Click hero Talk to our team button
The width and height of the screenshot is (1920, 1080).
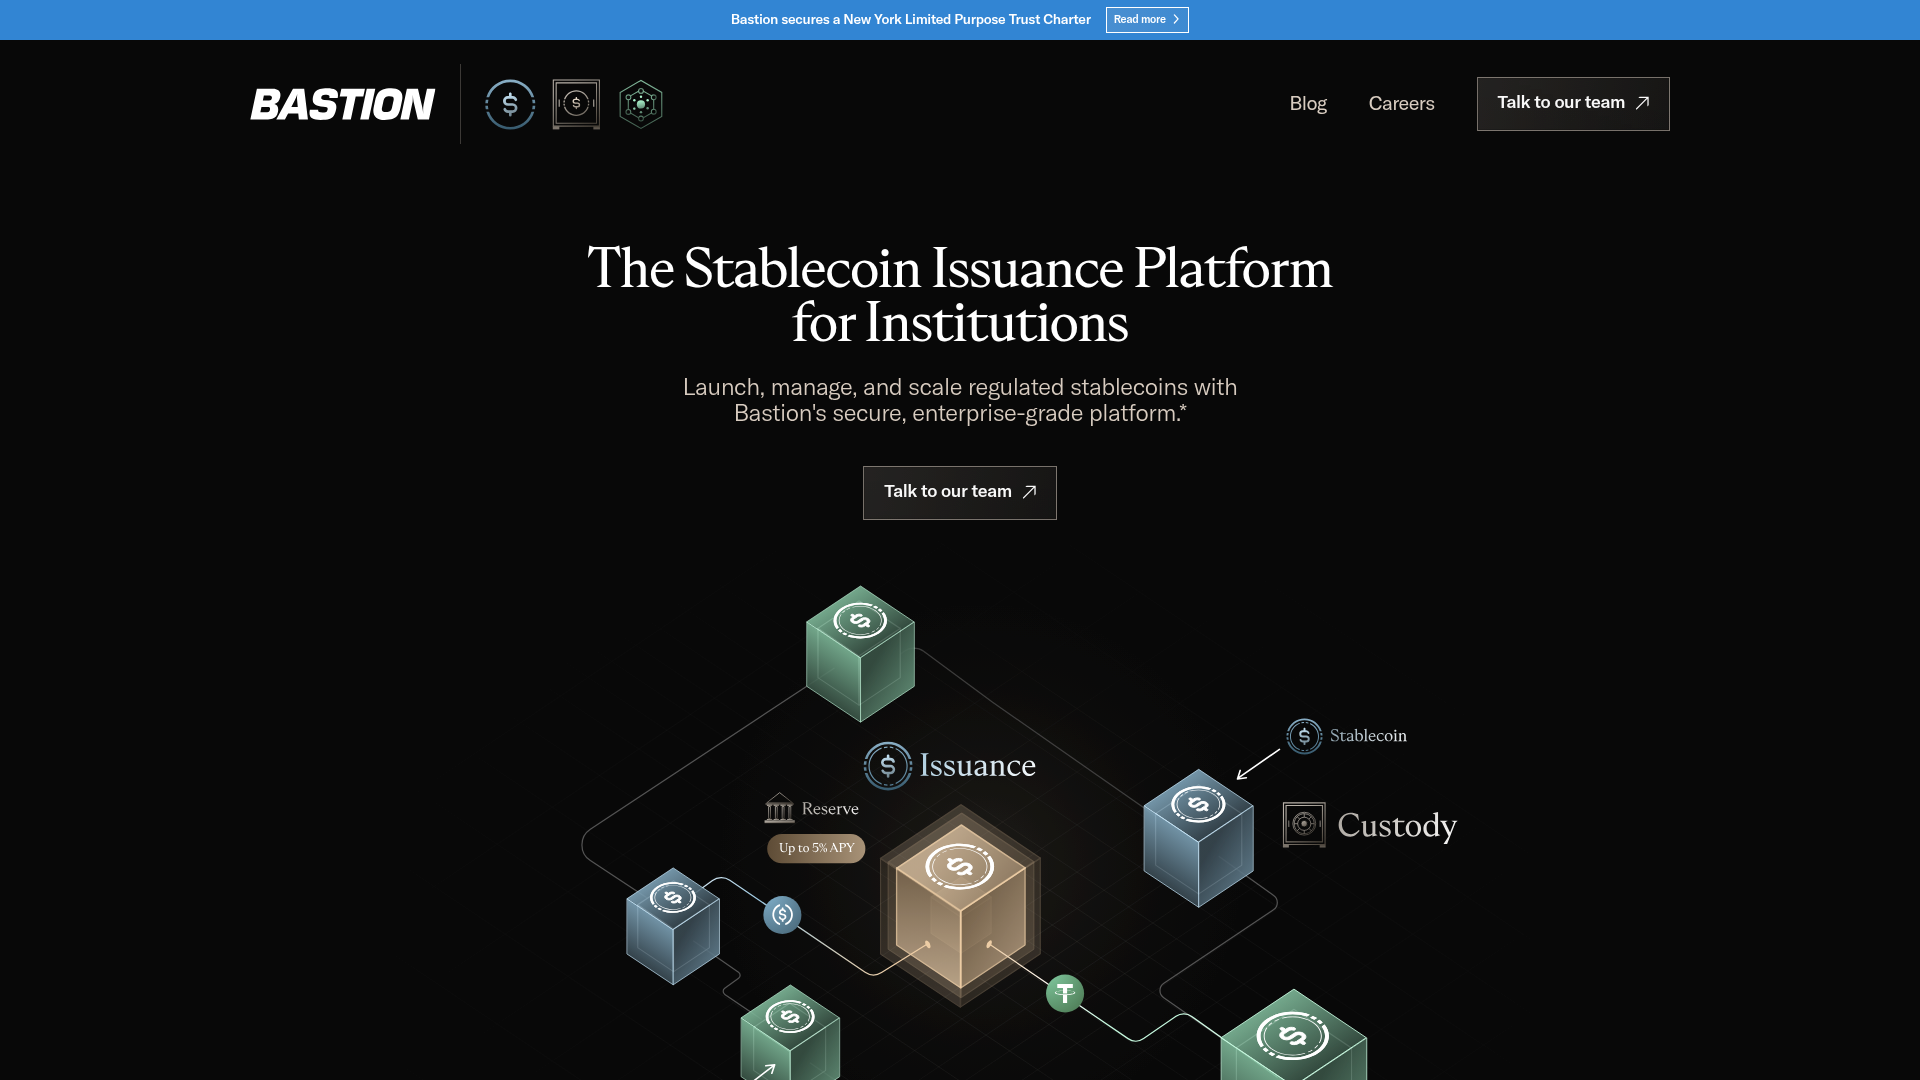click(960, 493)
